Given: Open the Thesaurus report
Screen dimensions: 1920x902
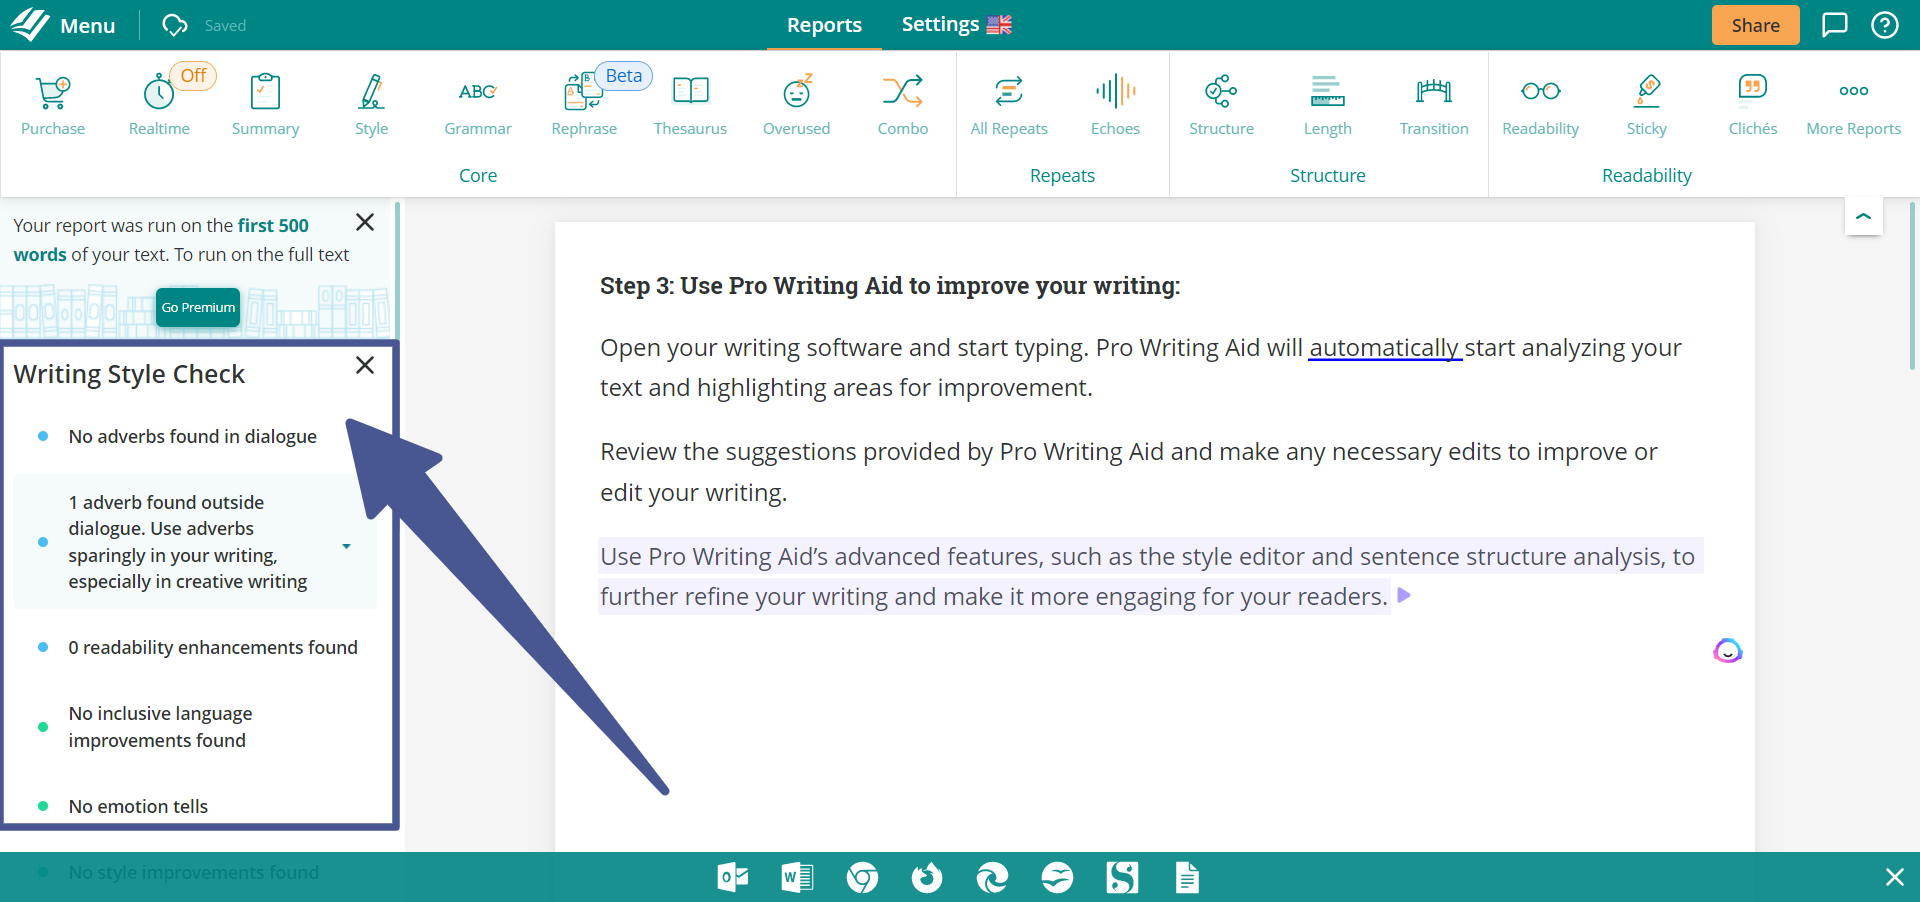Looking at the screenshot, I should (x=690, y=105).
